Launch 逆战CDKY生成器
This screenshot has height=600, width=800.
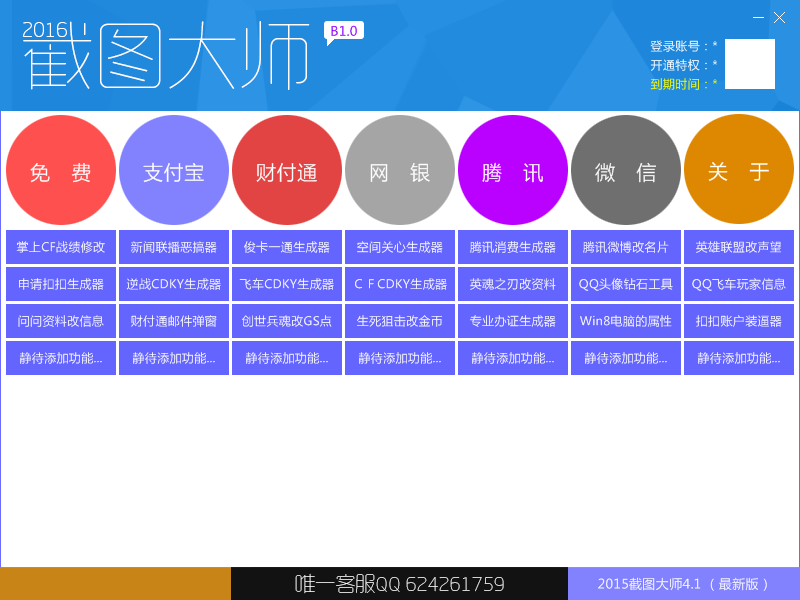tap(174, 284)
